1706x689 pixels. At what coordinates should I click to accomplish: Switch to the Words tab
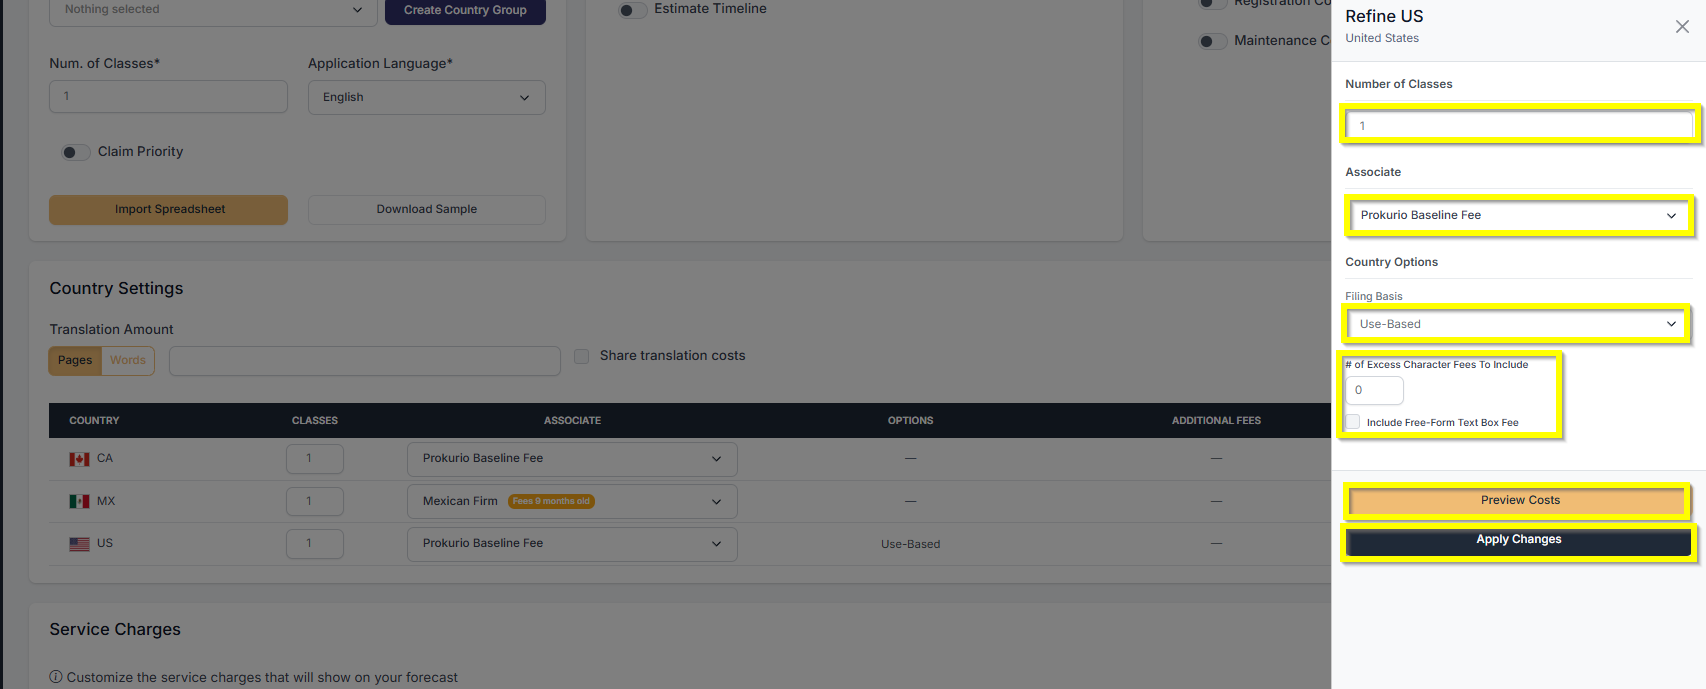click(x=128, y=360)
